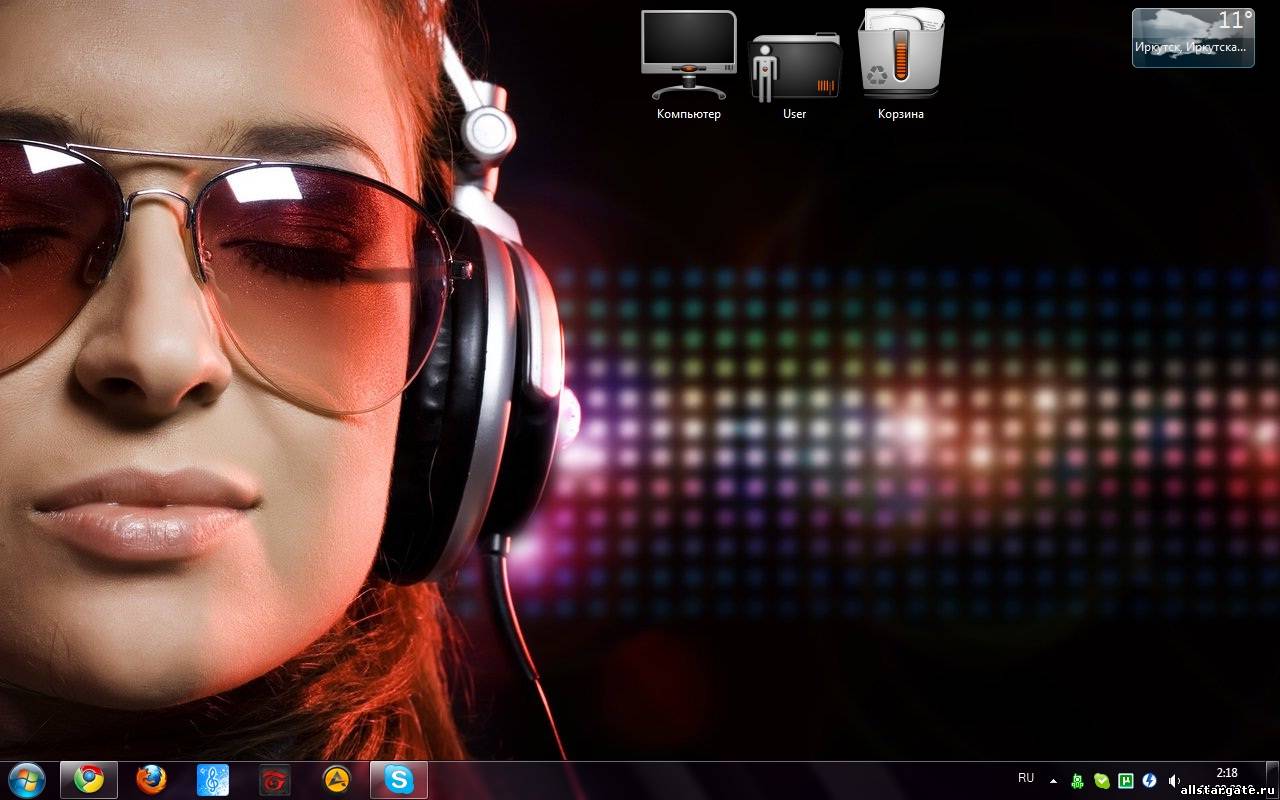This screenshot has height=800, width=1280.
Task: Open the Windows Start menu
Action: [x=27, y=779]
